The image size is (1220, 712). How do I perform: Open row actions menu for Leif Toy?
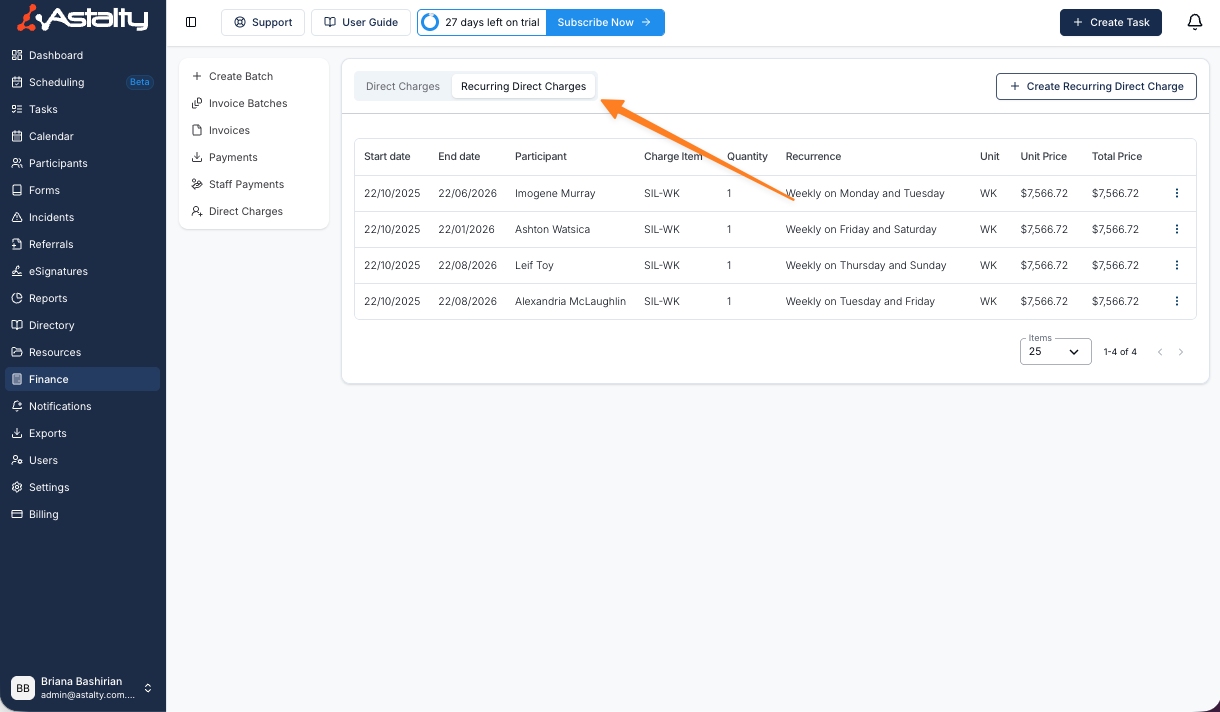pos(1176,266)
